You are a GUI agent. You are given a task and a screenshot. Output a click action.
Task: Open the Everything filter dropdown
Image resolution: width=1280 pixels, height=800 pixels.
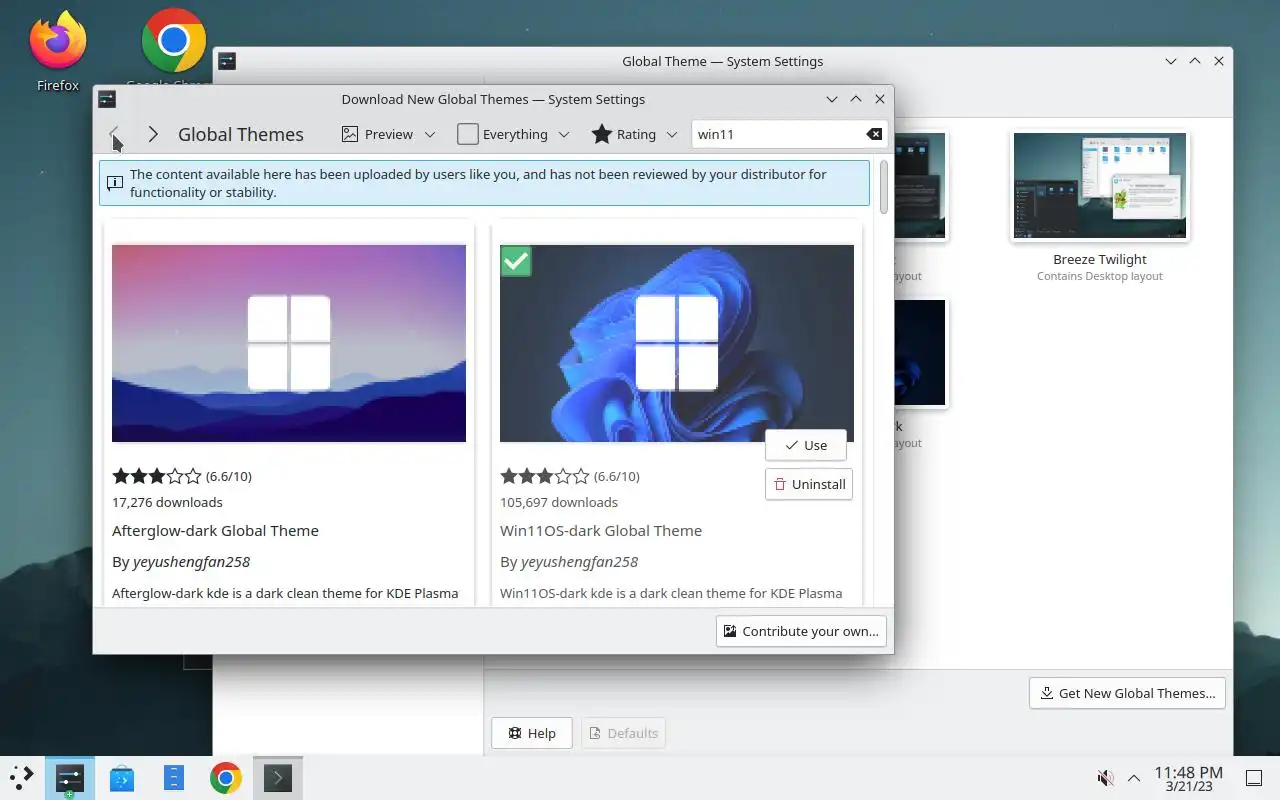pyautogui.click(x=513, y=134)
